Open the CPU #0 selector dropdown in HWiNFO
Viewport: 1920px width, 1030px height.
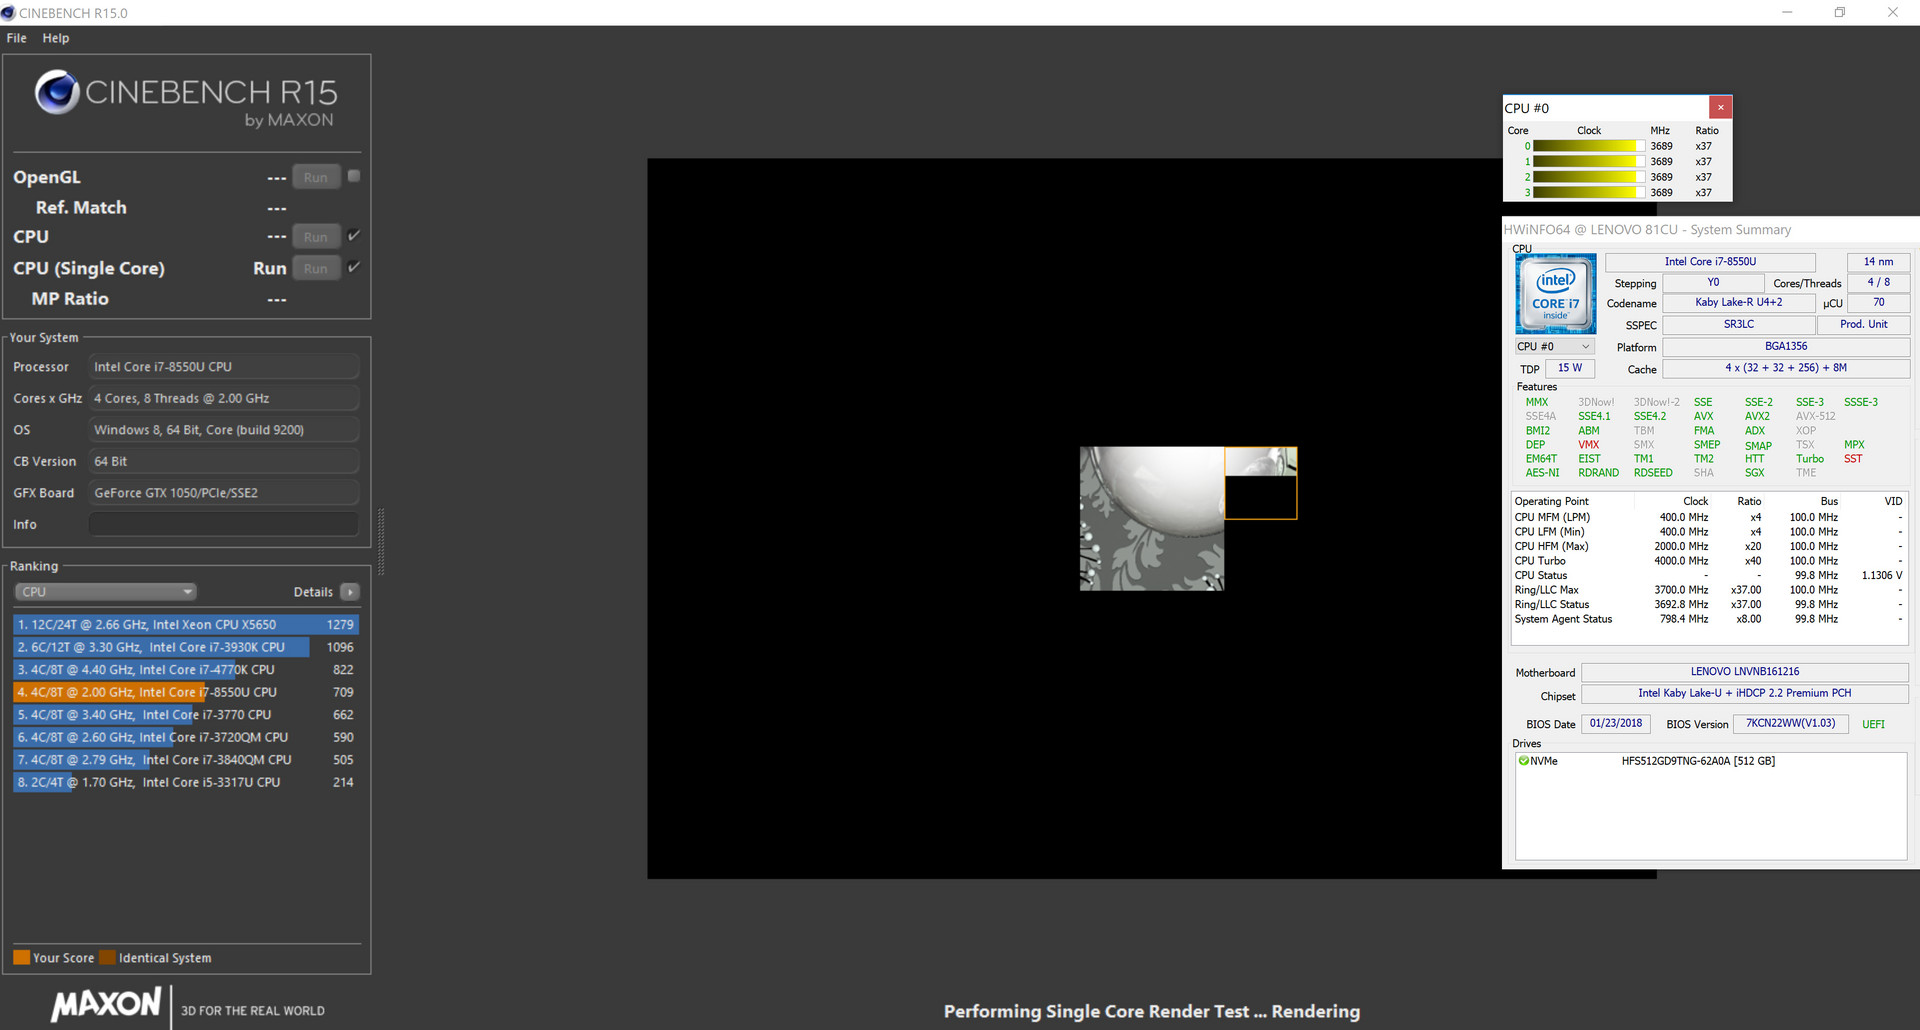[x=1554, y=347]
